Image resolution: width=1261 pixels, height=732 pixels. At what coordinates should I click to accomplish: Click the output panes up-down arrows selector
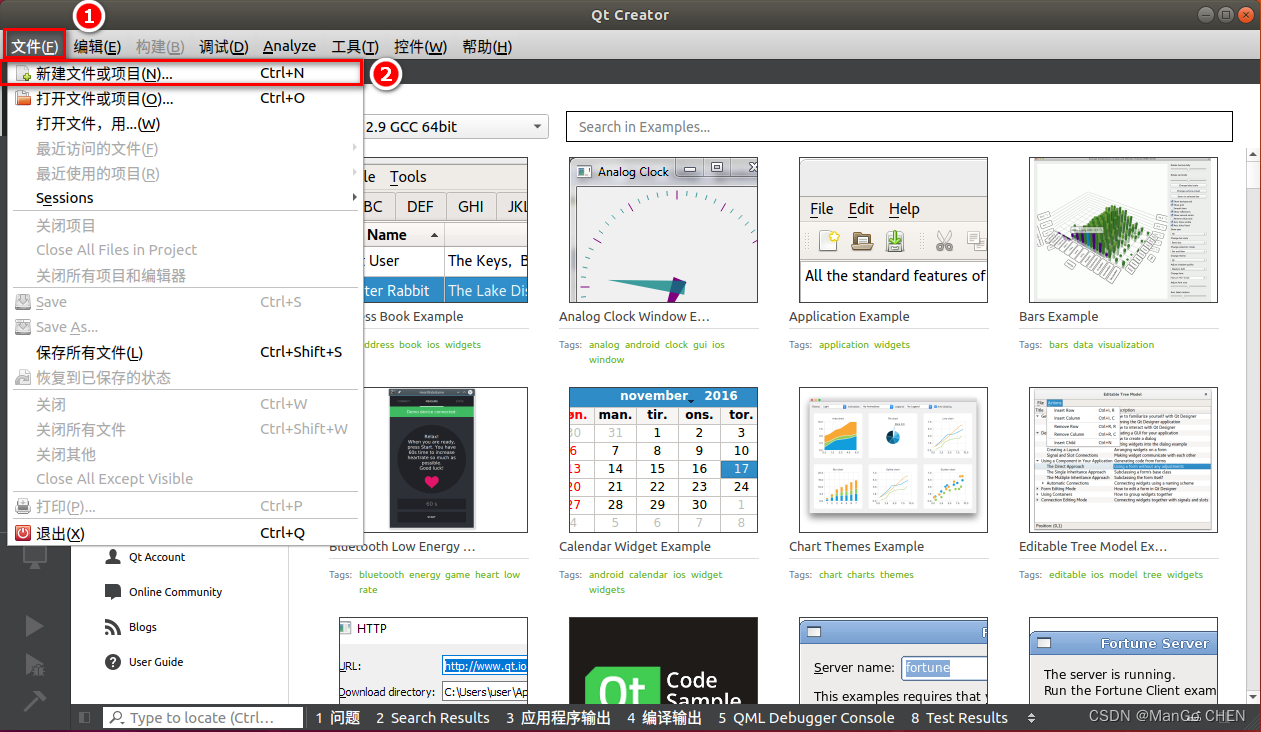click(1032, 718)
